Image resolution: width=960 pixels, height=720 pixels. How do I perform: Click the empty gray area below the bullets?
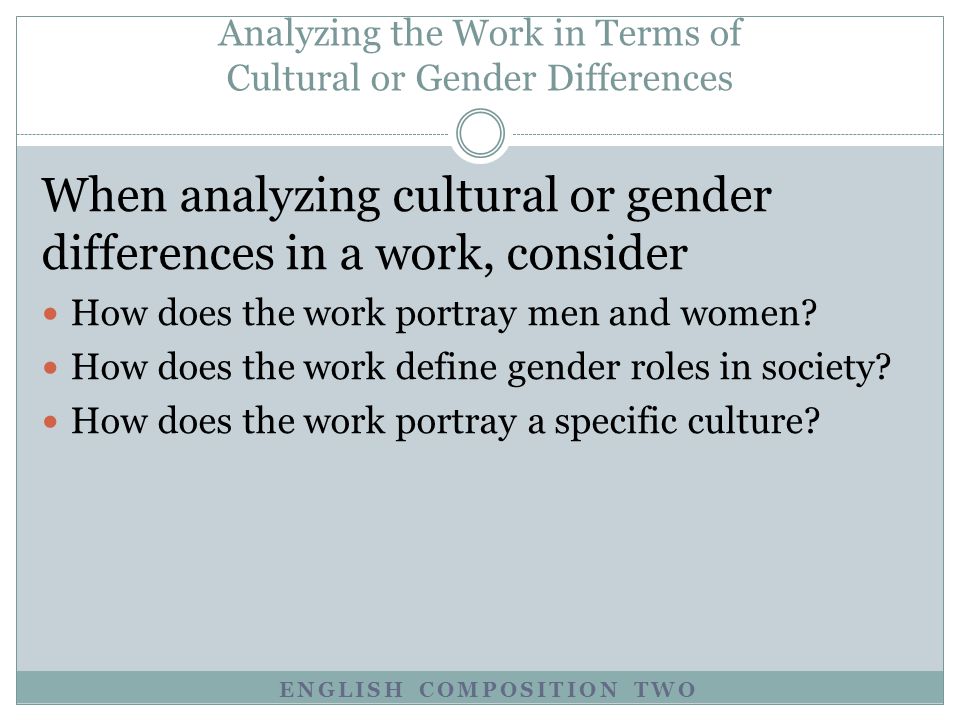[480, 557]
